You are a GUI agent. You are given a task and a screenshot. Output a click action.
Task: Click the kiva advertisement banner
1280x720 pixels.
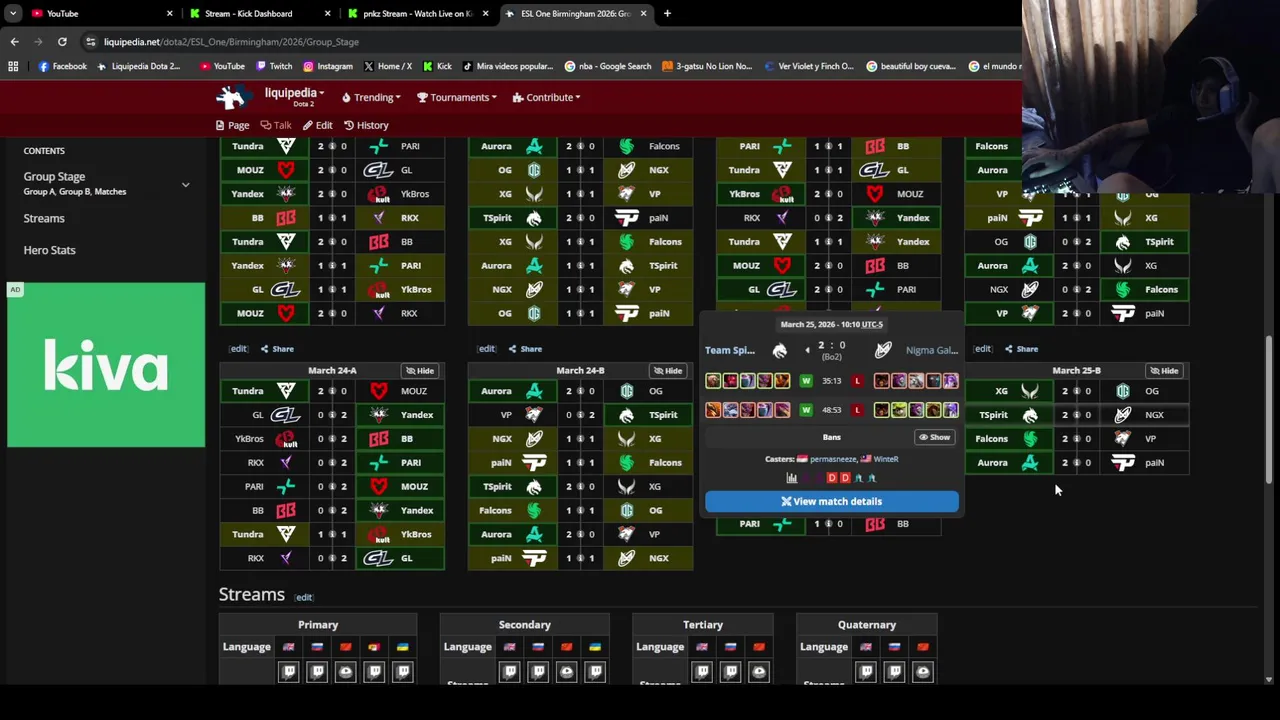click(106, 365)
